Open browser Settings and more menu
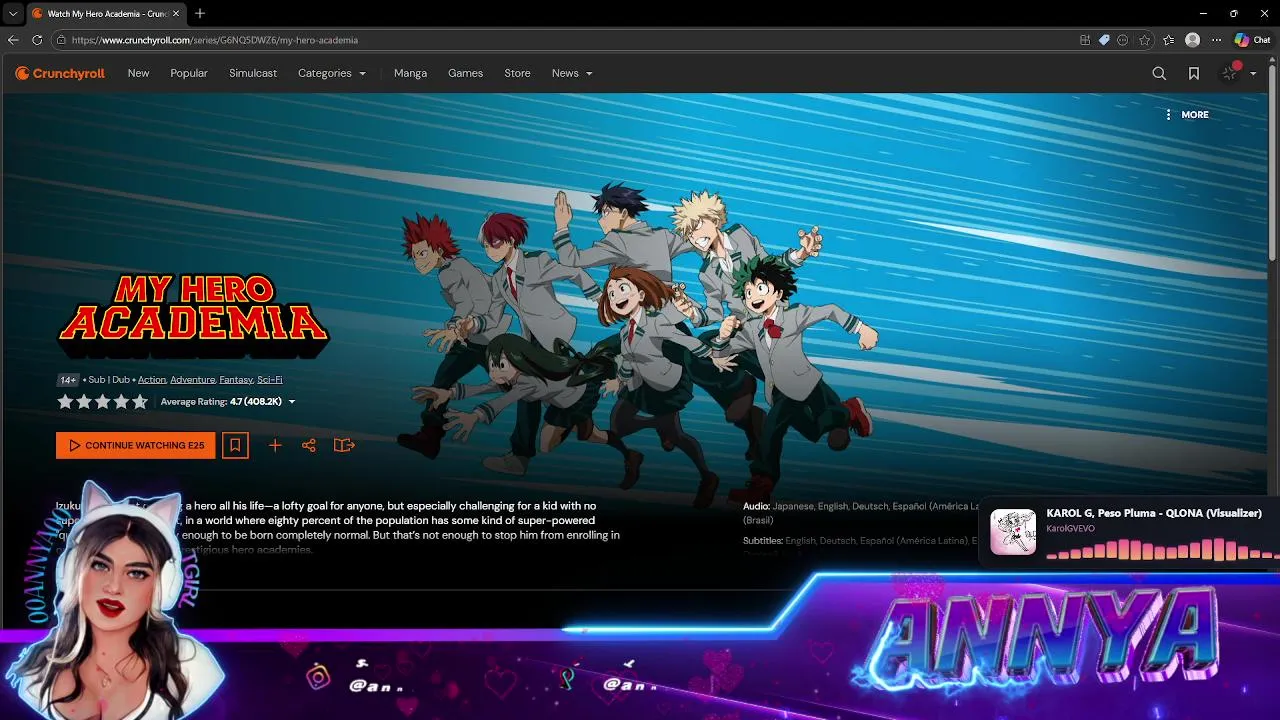This screenshot has width=1280, height=720. tap(1216, 40)
